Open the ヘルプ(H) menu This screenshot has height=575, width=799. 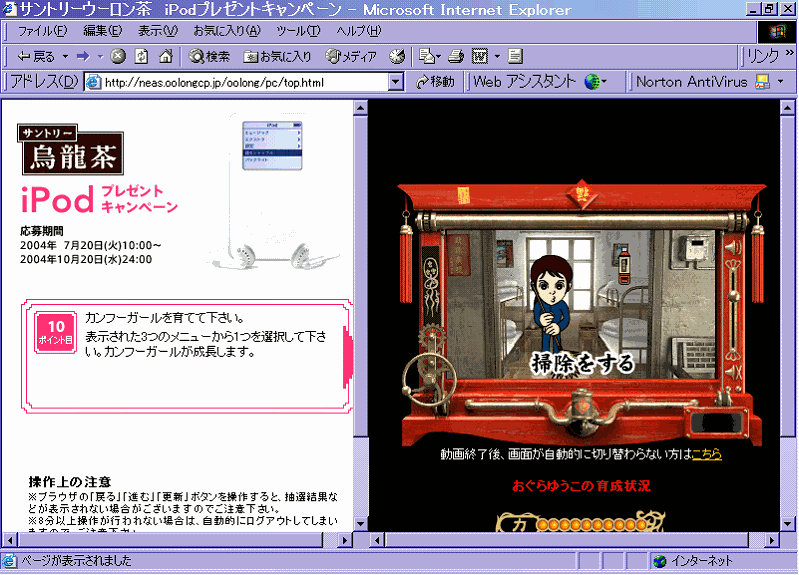pos(358,31)
